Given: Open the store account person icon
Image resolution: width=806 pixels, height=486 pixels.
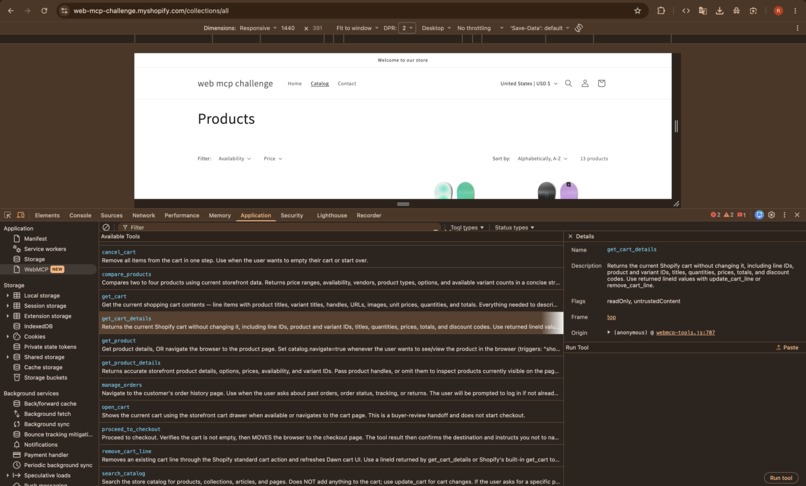Looking at the screenshot, I should [585, 83].
